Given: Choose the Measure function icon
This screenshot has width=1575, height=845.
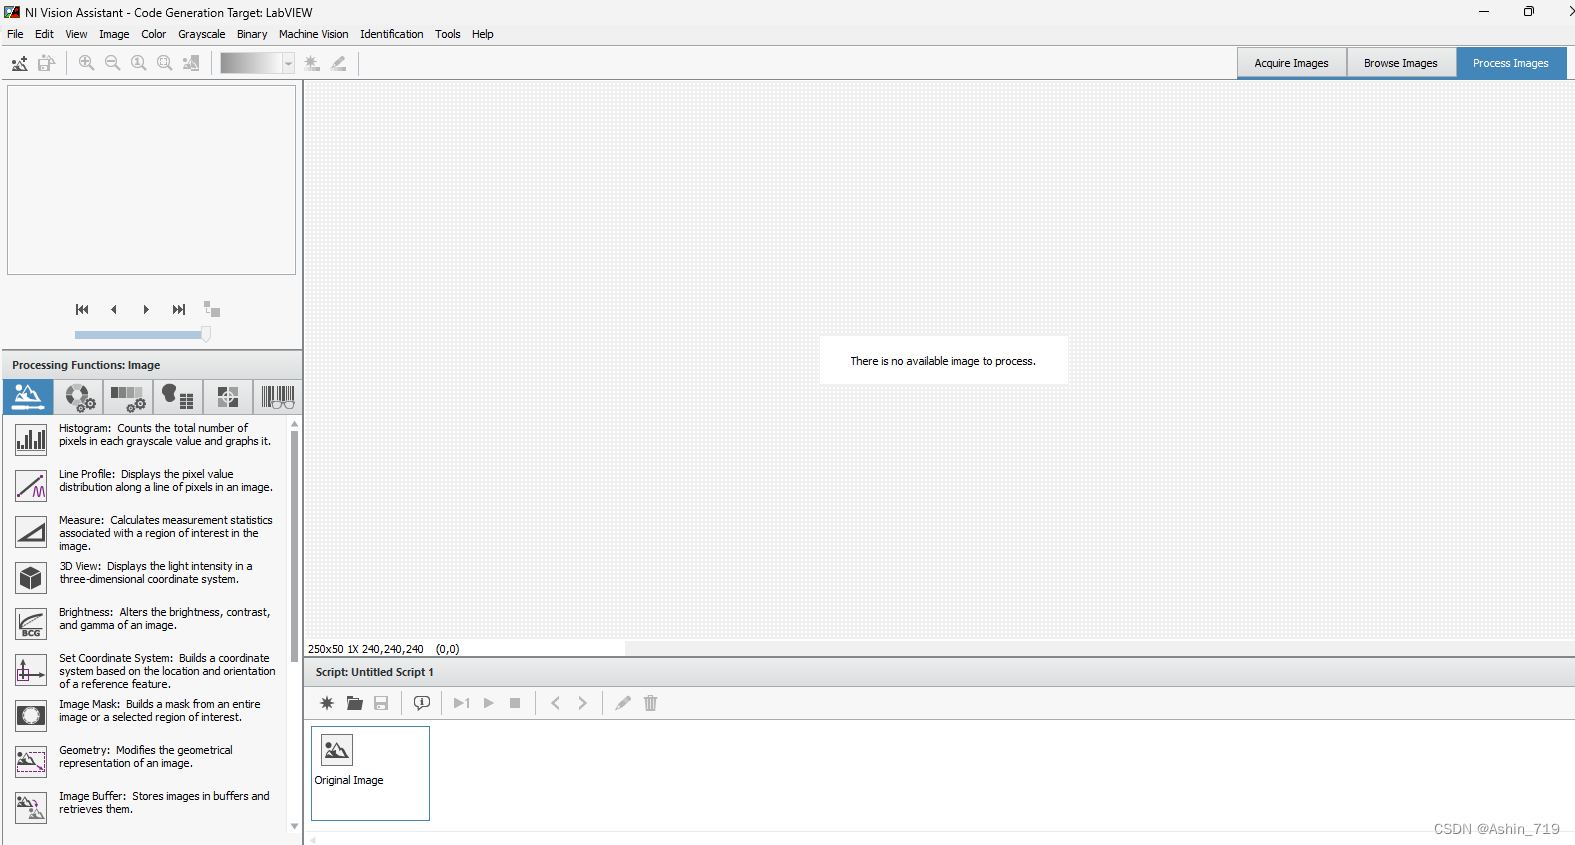Looking at the screenshot, I should coord(31,532).
